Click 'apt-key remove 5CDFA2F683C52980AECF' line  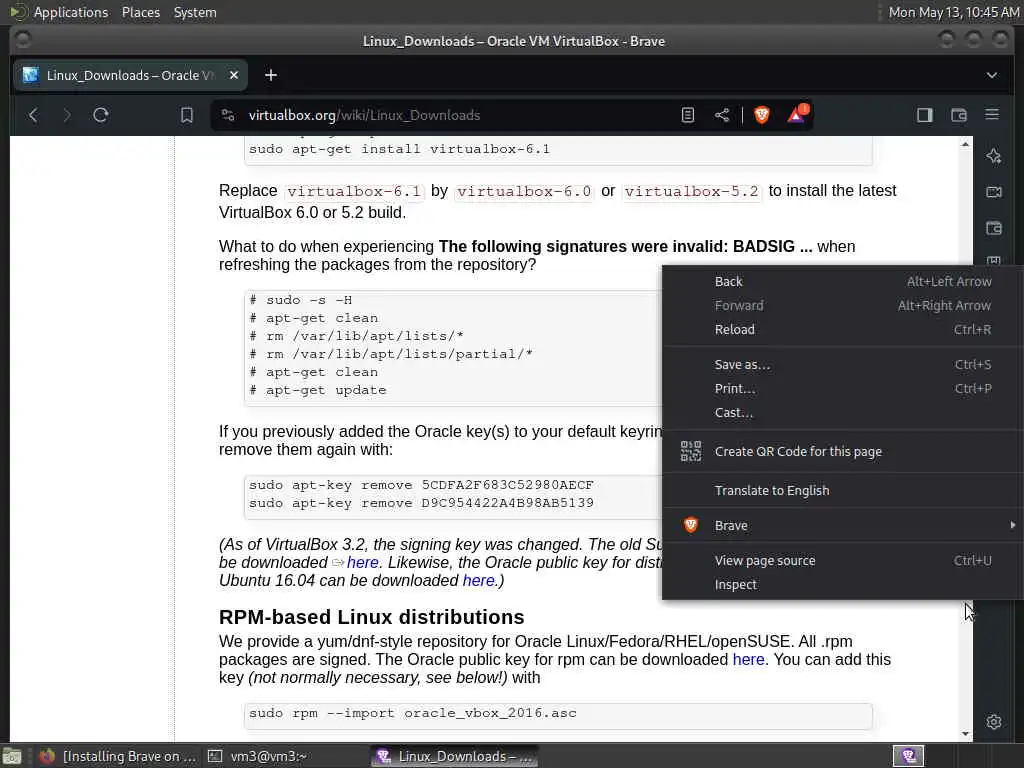tap(421, 485)
